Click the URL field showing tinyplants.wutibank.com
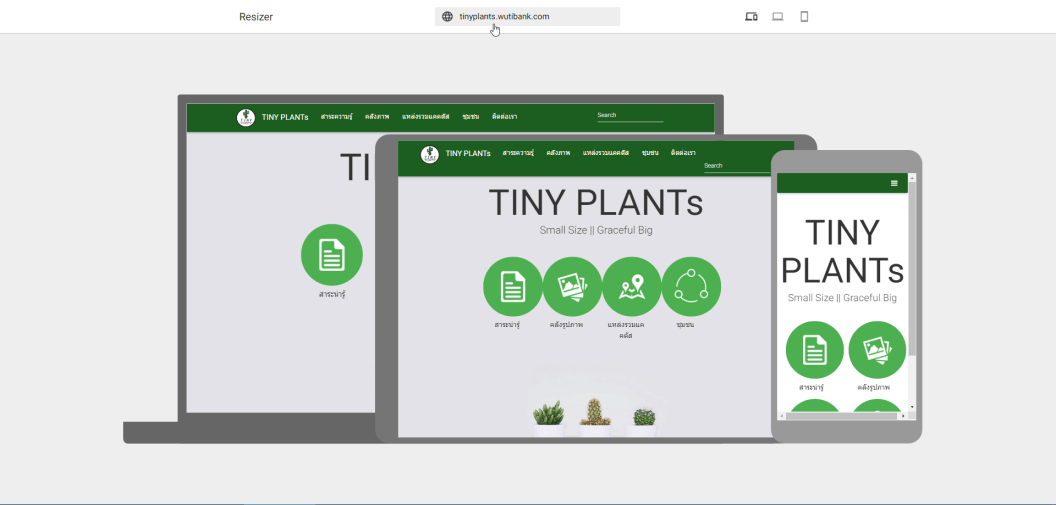1056x505 pixels. coord(527,17)
